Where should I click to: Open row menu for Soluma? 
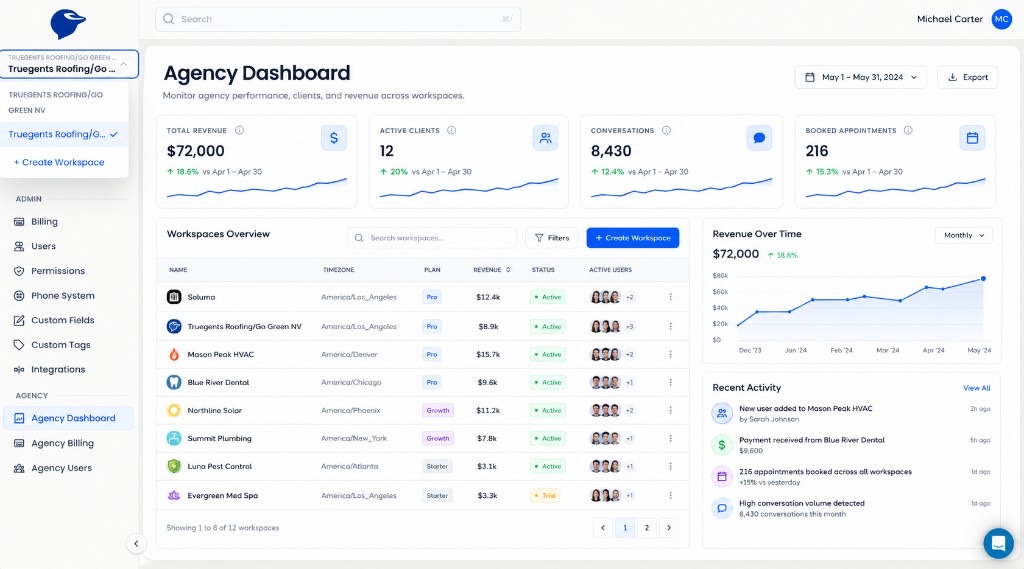click(x=670, y=297)
